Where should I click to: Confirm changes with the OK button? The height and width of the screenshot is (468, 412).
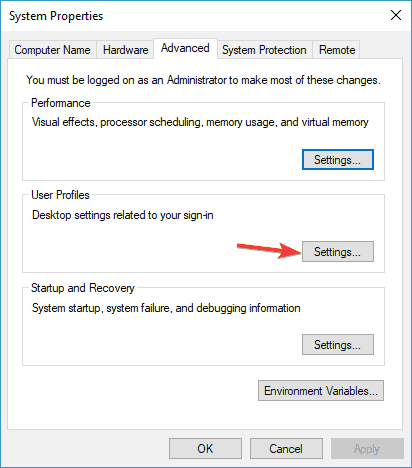tap(205, 448)
